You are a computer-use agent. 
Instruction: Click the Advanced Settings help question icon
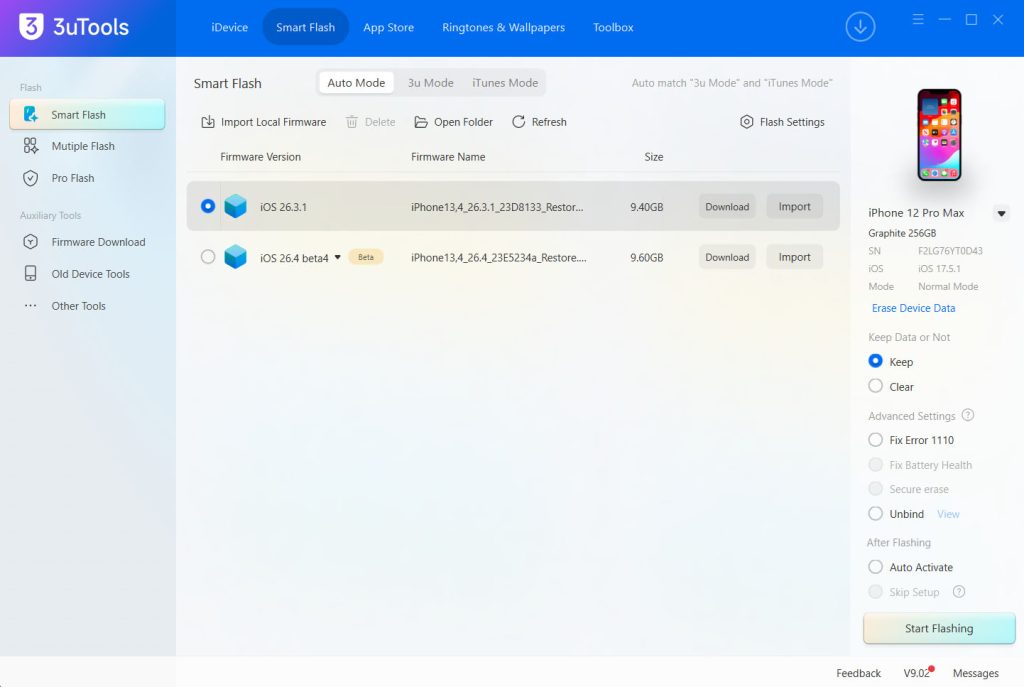point(968,415)
